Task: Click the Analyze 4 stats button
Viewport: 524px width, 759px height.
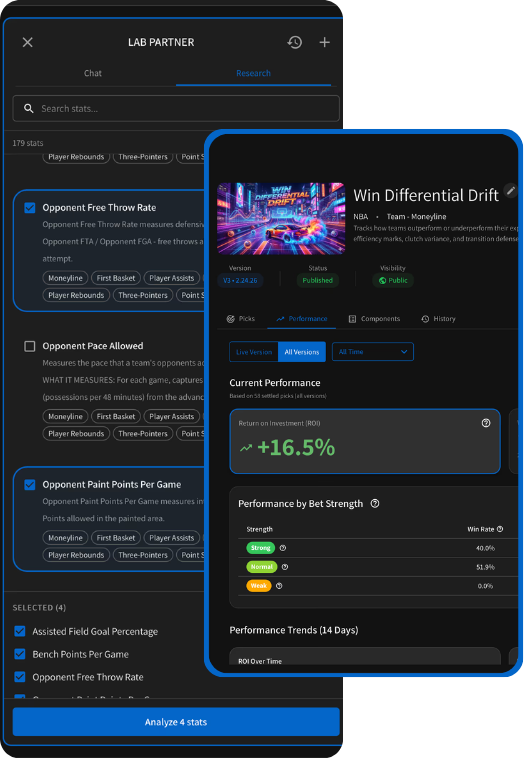Action: [x=176, y=722]
